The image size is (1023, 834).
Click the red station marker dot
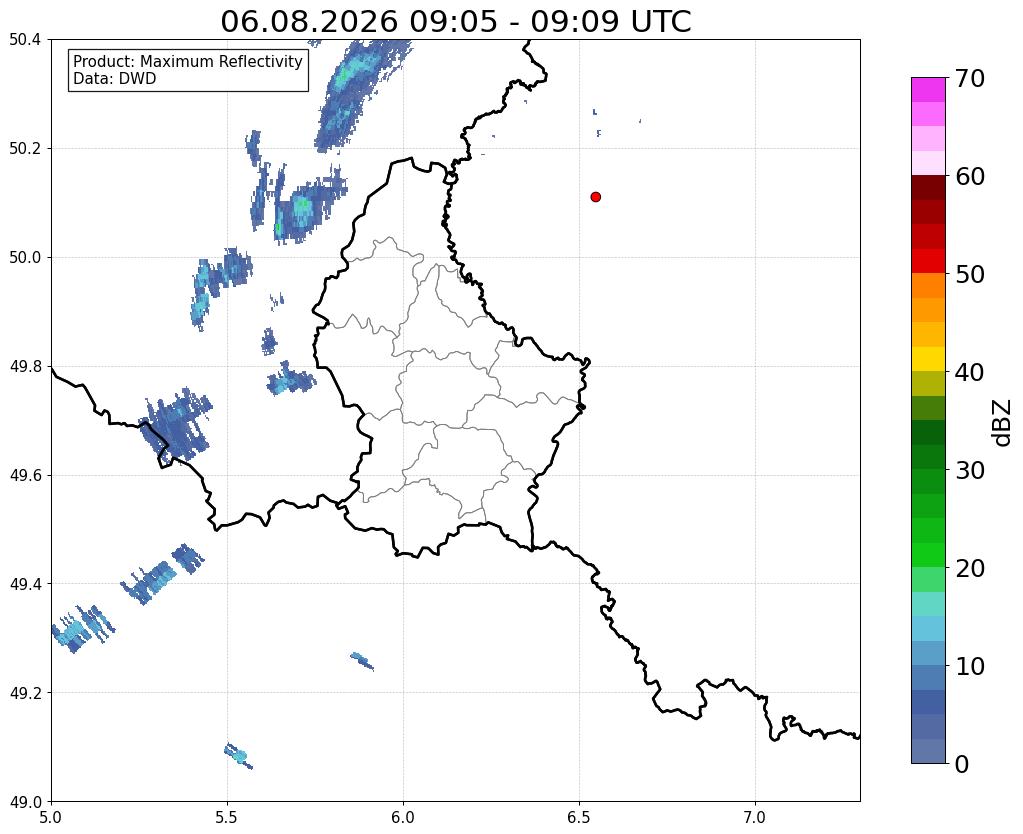click(x=595, y=197)
